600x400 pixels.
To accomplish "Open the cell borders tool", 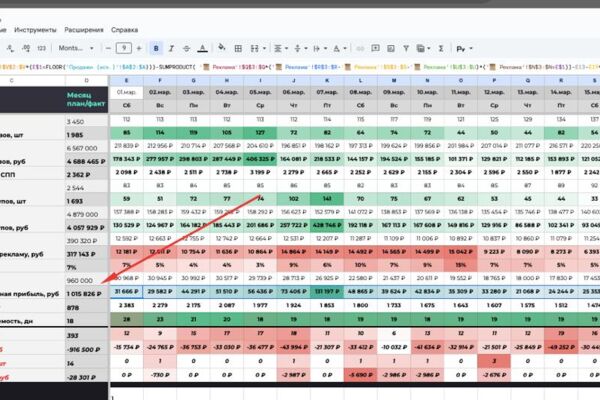I will click(238, 48).
